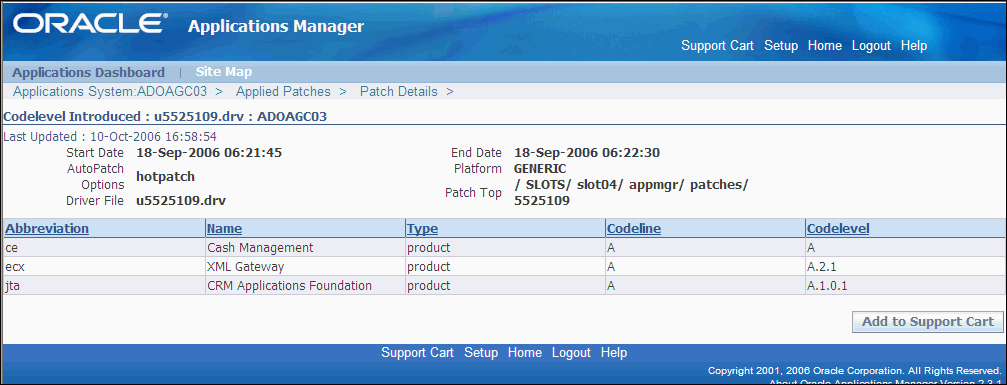Image resolution: width=1007 pixels, height=385 pixels.
Task: Click the product type in XML Gateway row
Action: (x=428, y=266)
